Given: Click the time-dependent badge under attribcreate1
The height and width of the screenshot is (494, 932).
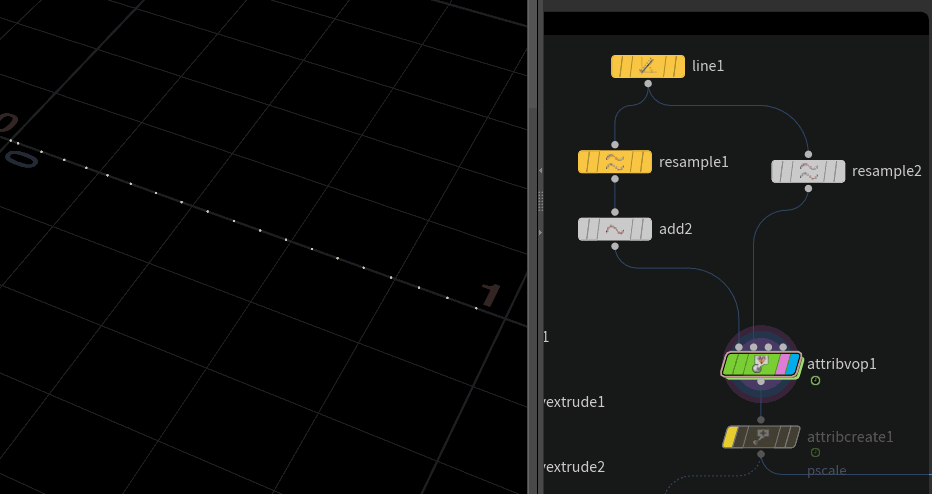Looking at the screenshot, I should (815, 453).
